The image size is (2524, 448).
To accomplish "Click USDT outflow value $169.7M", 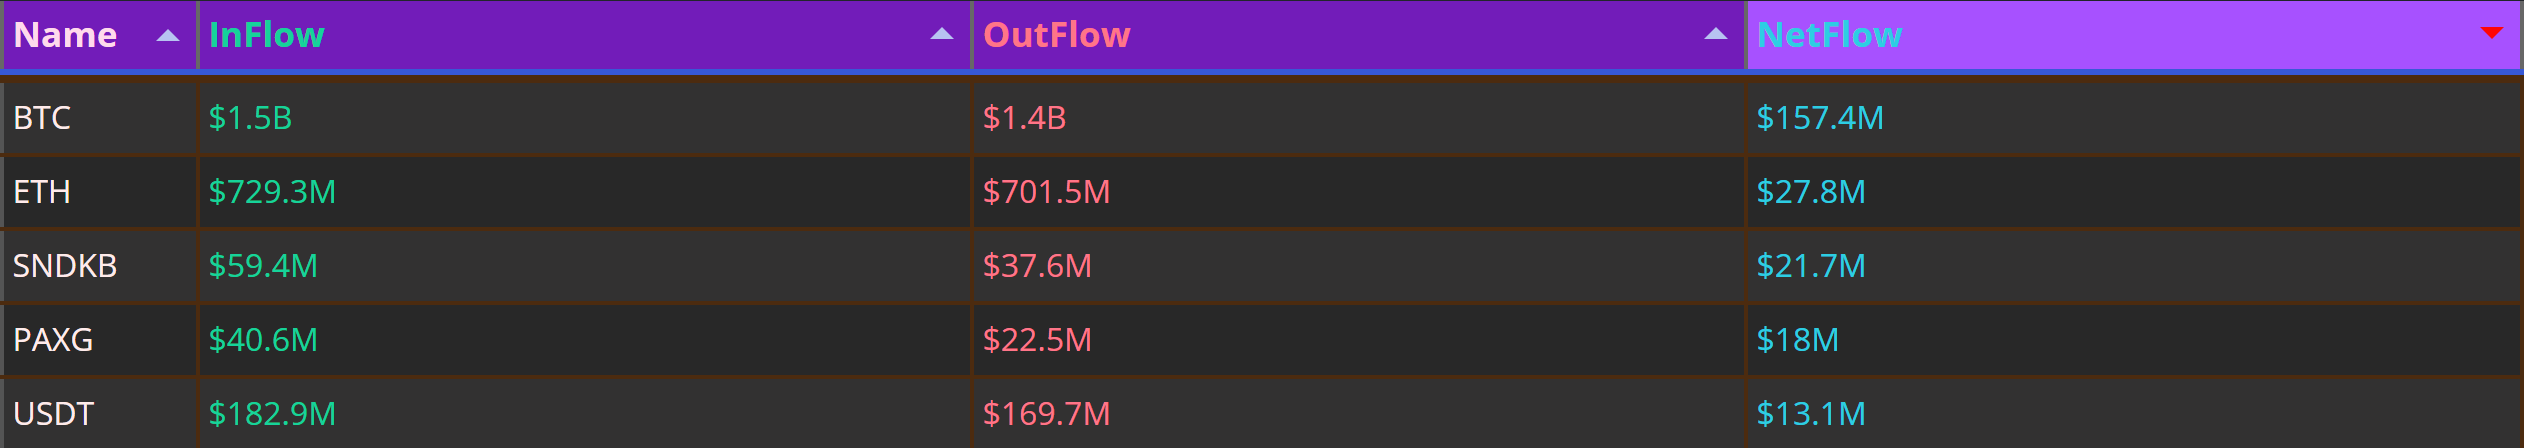I will click(x=1046, y=414).
